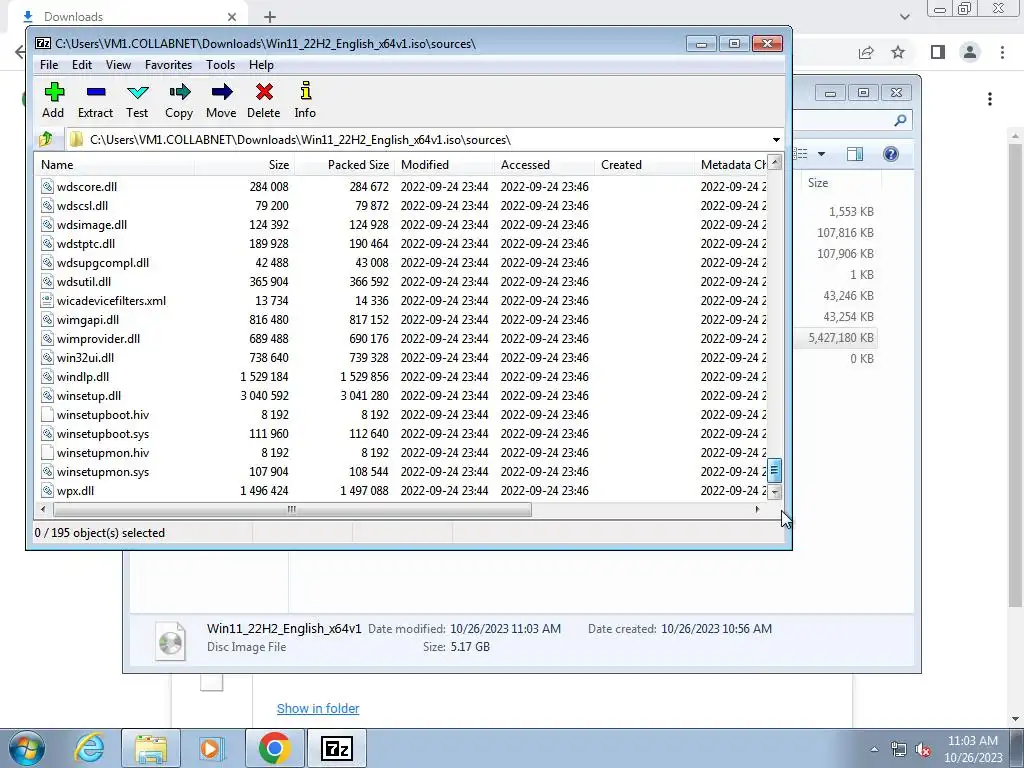Click the horizontal scroll right arrow

pyautogui.click(x=757, y=509)
